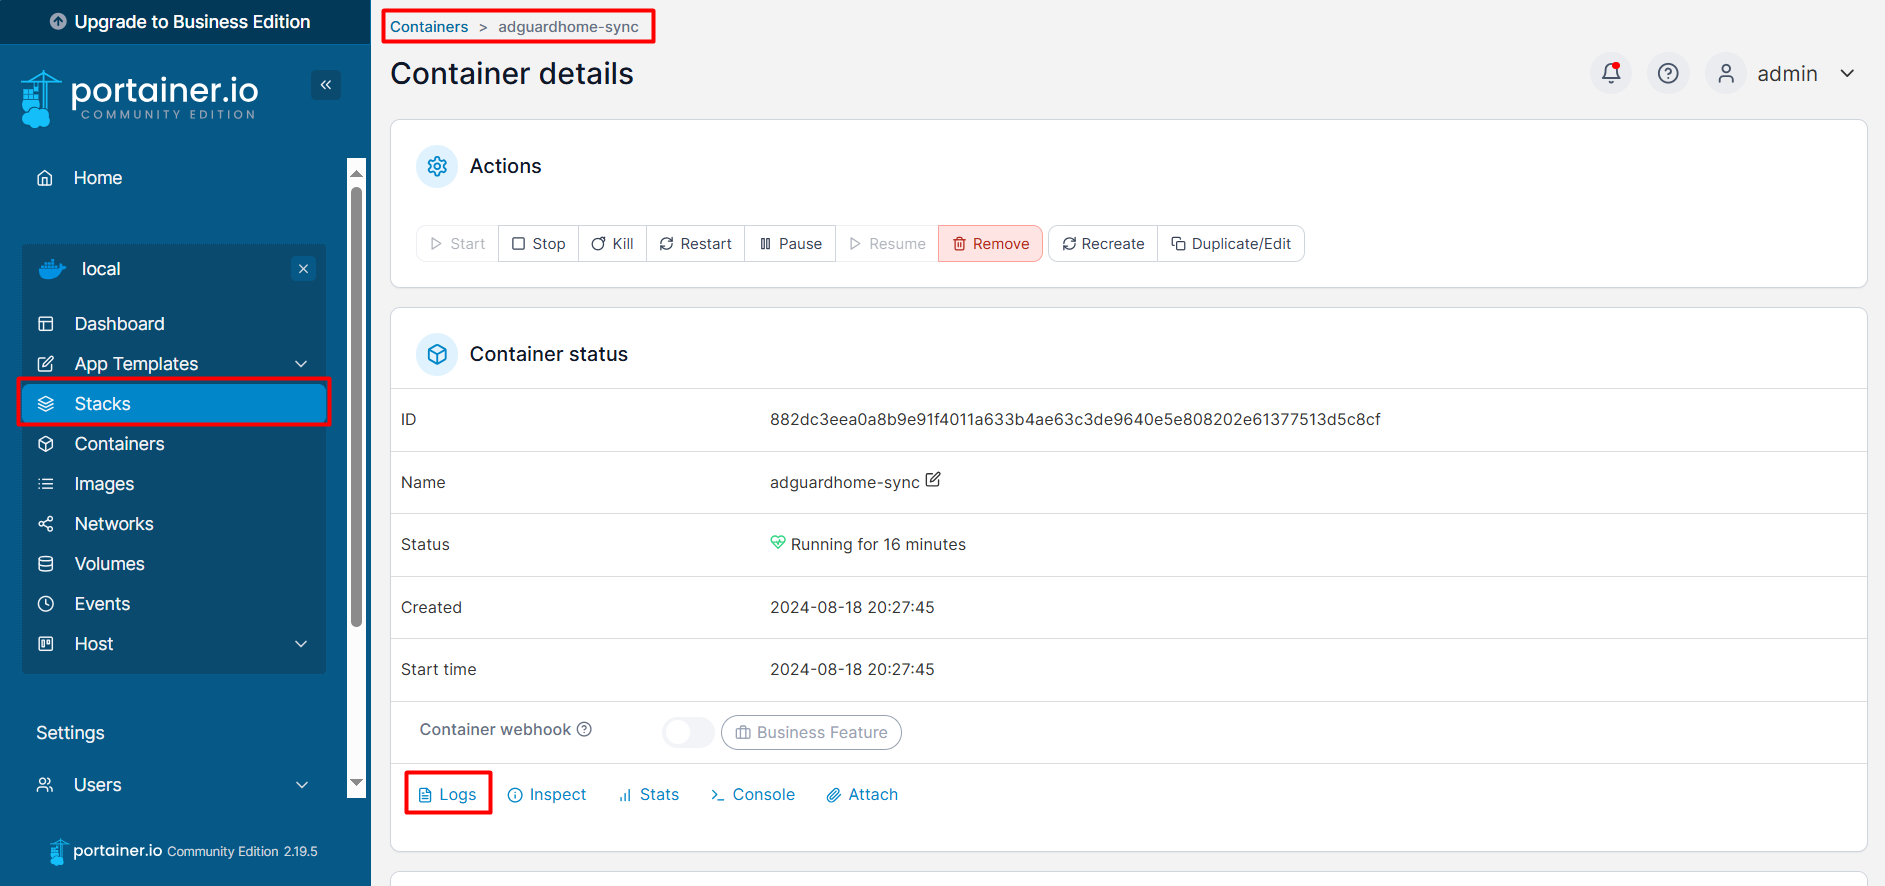
Task: Open the notifications bell
Action: pos(1611,73)
